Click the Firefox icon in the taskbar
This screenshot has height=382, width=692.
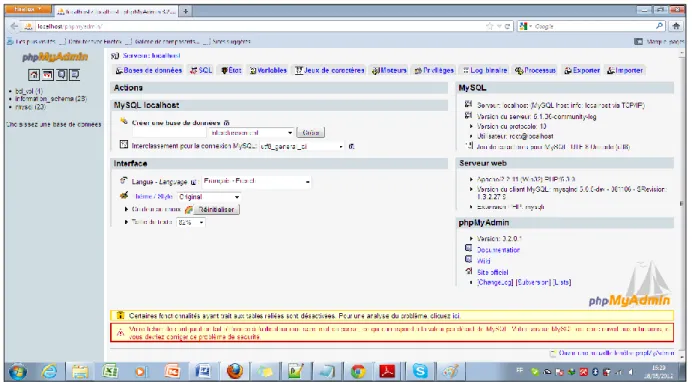pos(235,371)
